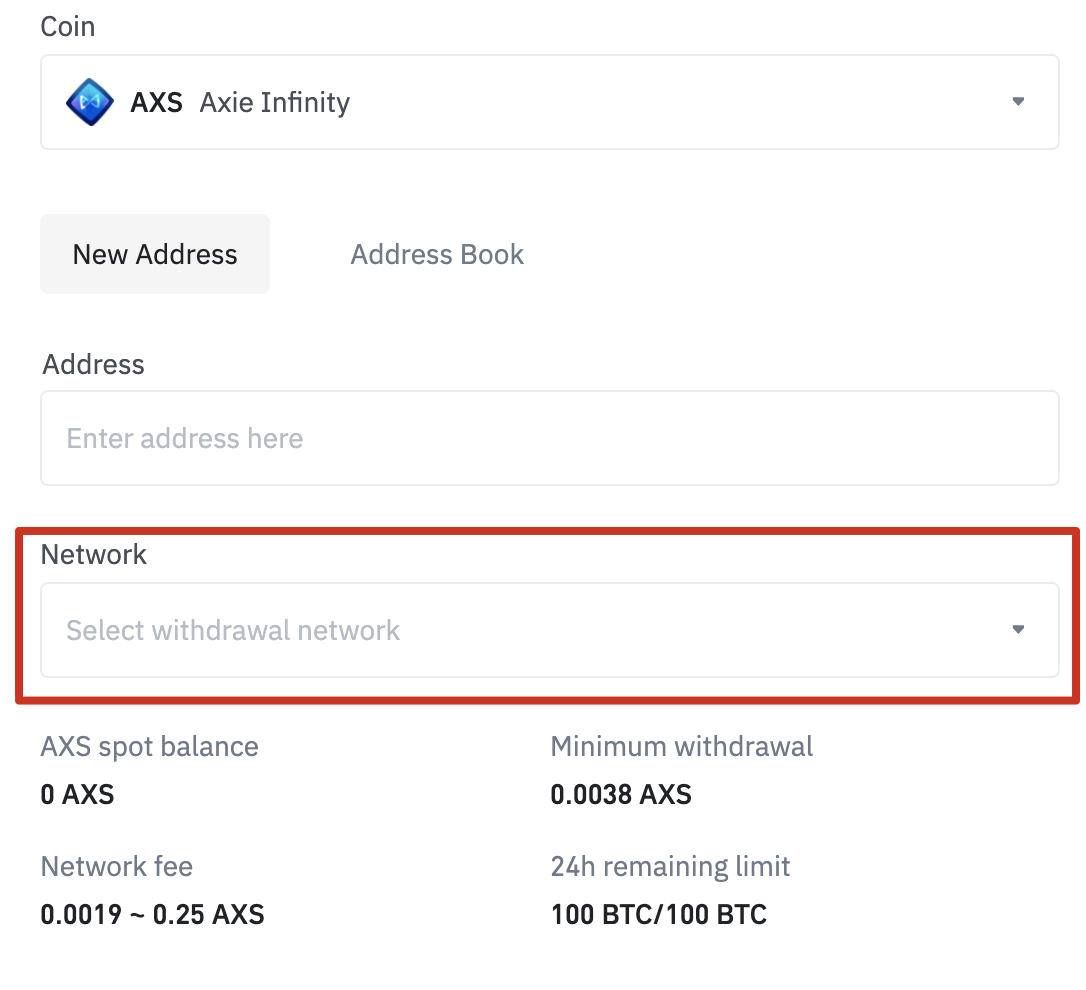
Task: Click the '0.0038 AXS' minimum amount
Action: (x=621, y=795)
